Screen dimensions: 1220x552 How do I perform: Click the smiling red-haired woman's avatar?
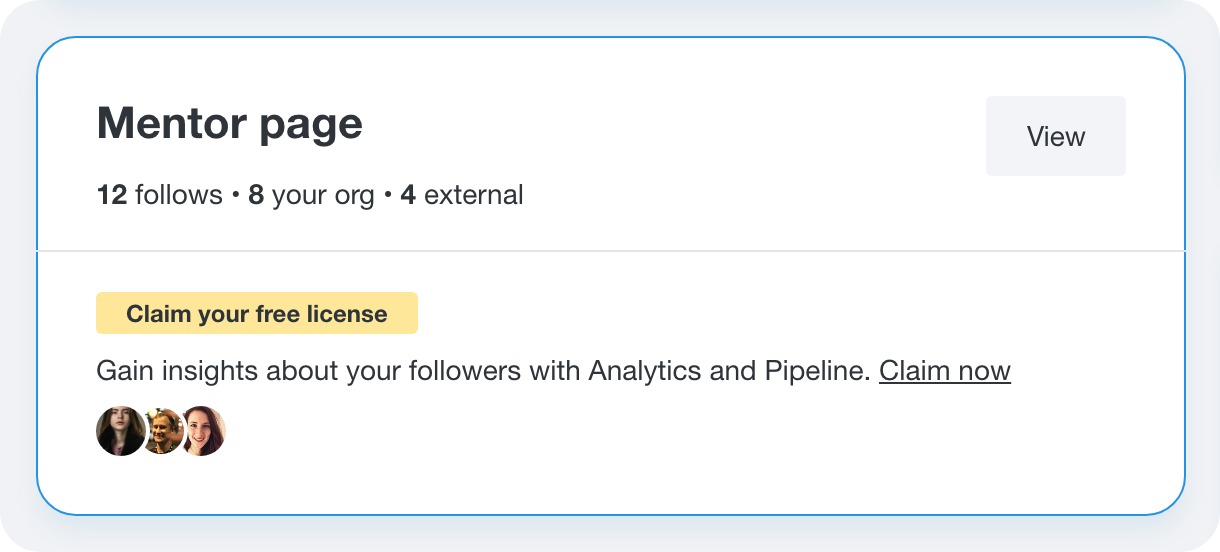(x=203, y=431)
